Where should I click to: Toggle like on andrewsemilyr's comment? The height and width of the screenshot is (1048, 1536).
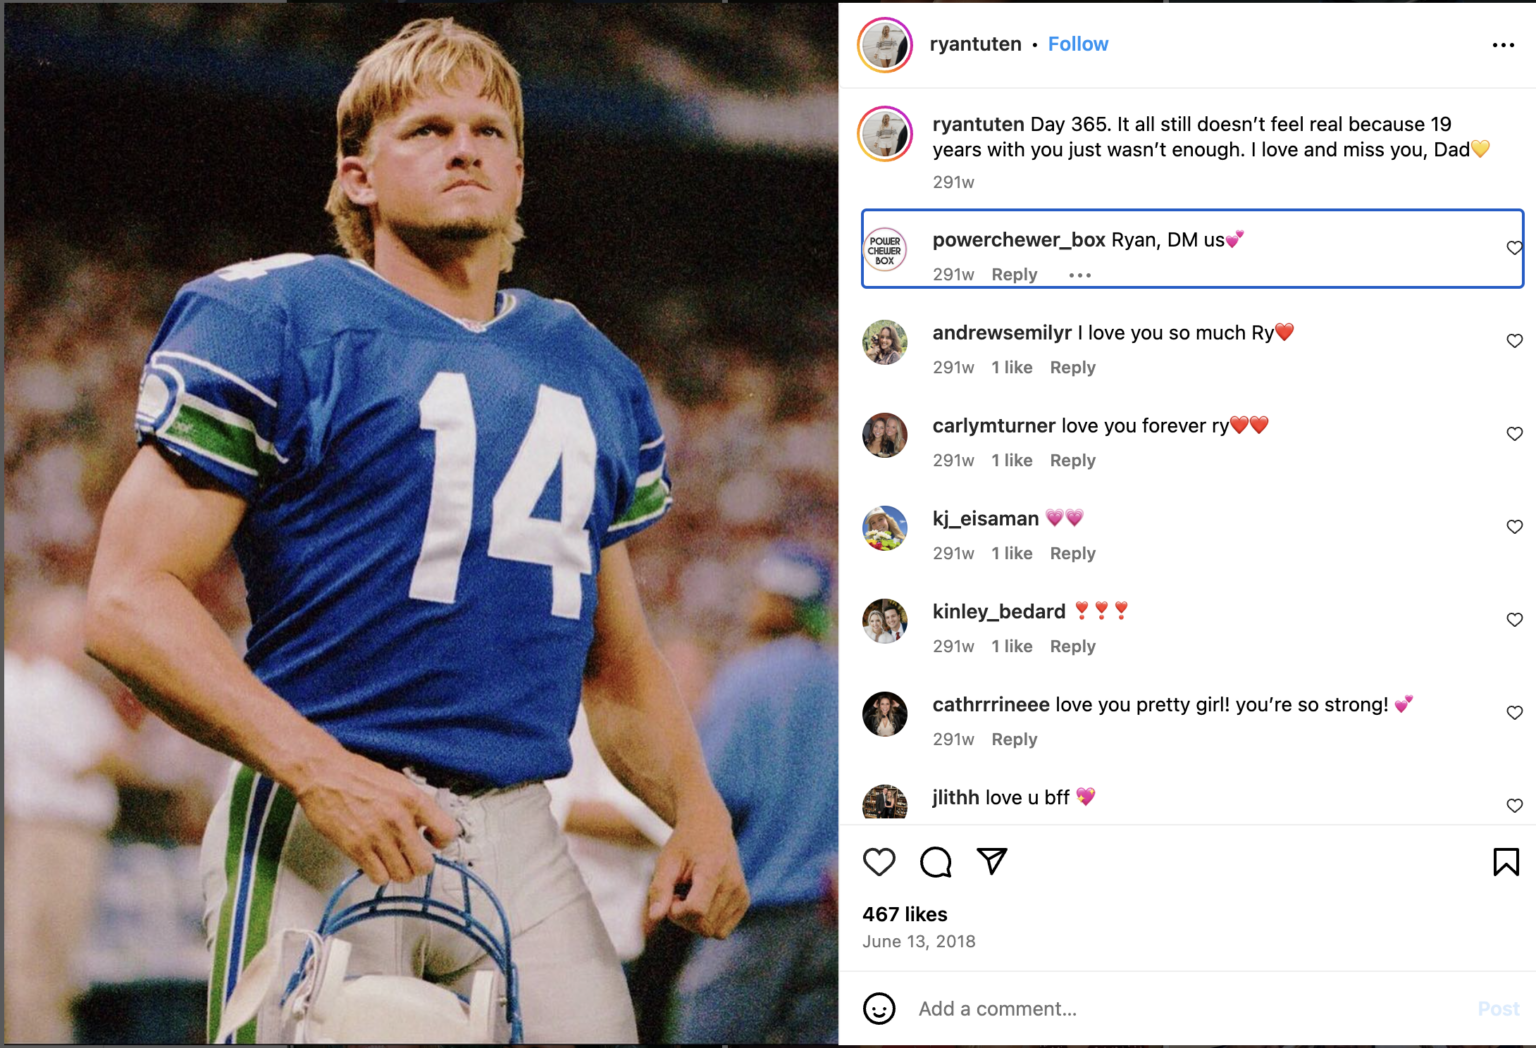coord(1513,340)
